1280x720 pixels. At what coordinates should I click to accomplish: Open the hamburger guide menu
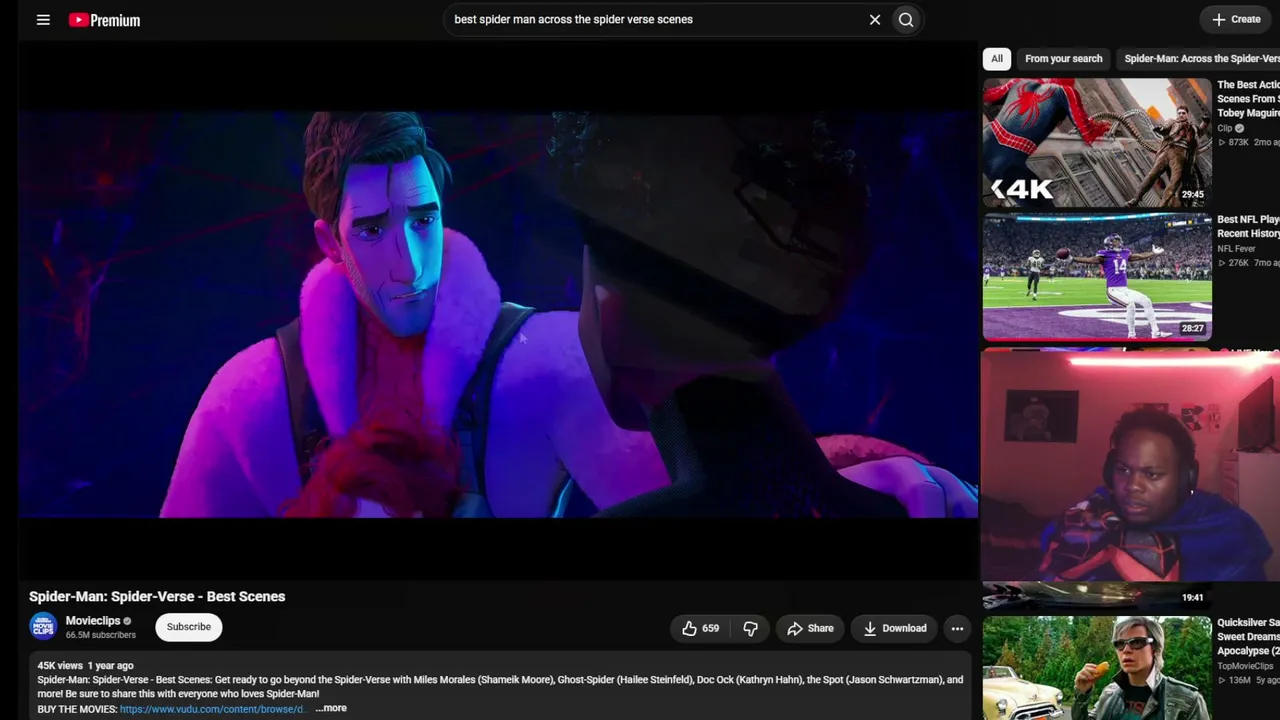(x=43, y=20)
